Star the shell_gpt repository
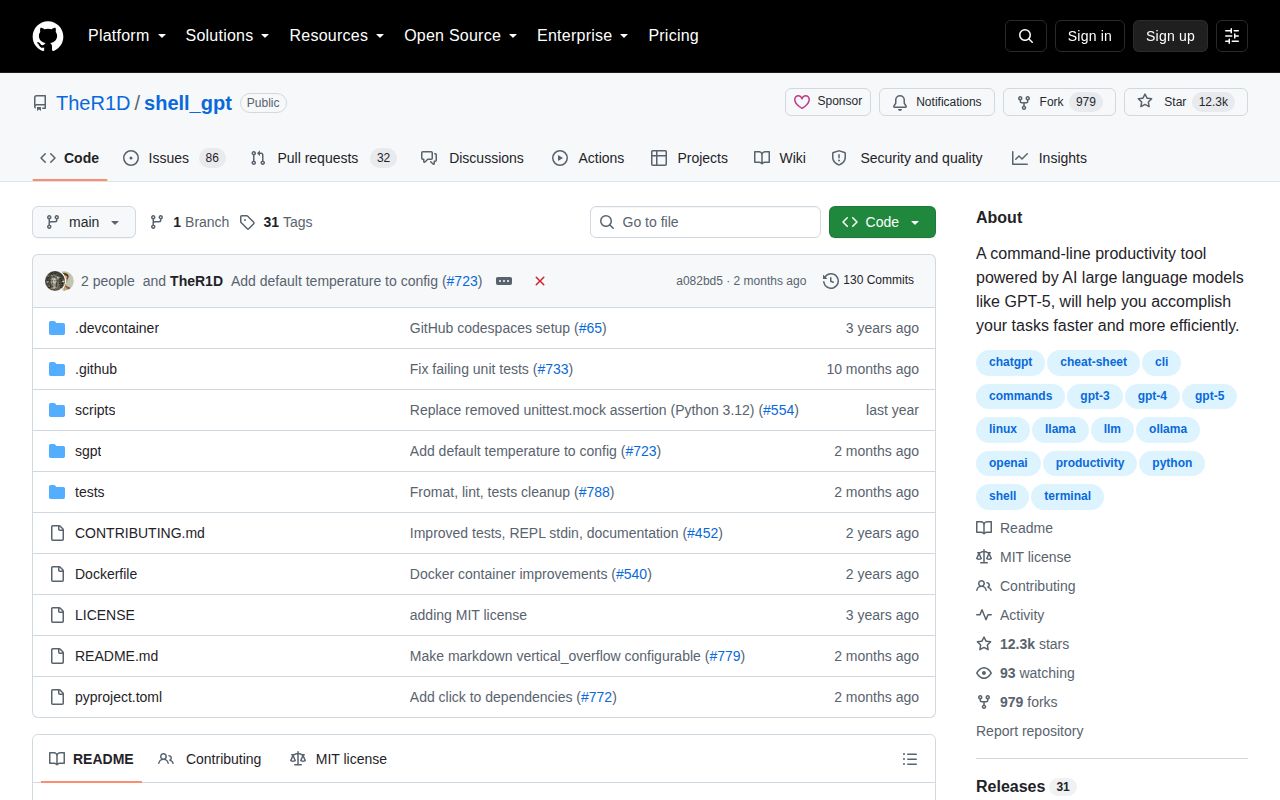This screenshot has width=1280, height=800. pos(1185,102)
